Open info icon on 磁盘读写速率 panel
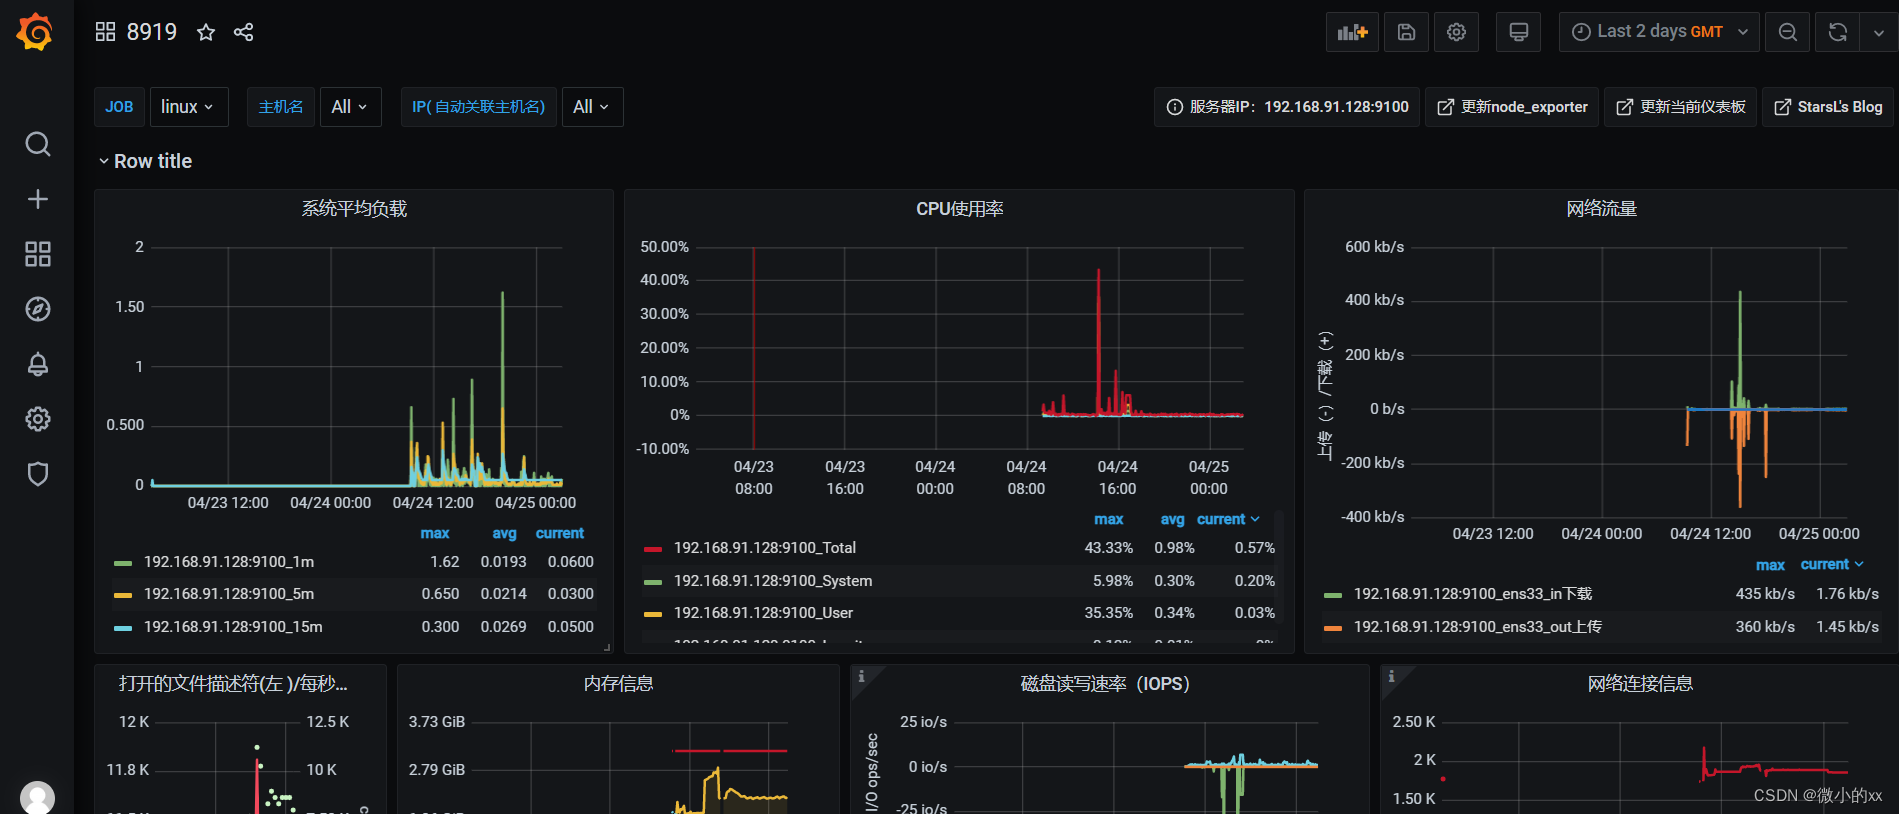Screen dimensions: 1899x814 click(861, 676)
